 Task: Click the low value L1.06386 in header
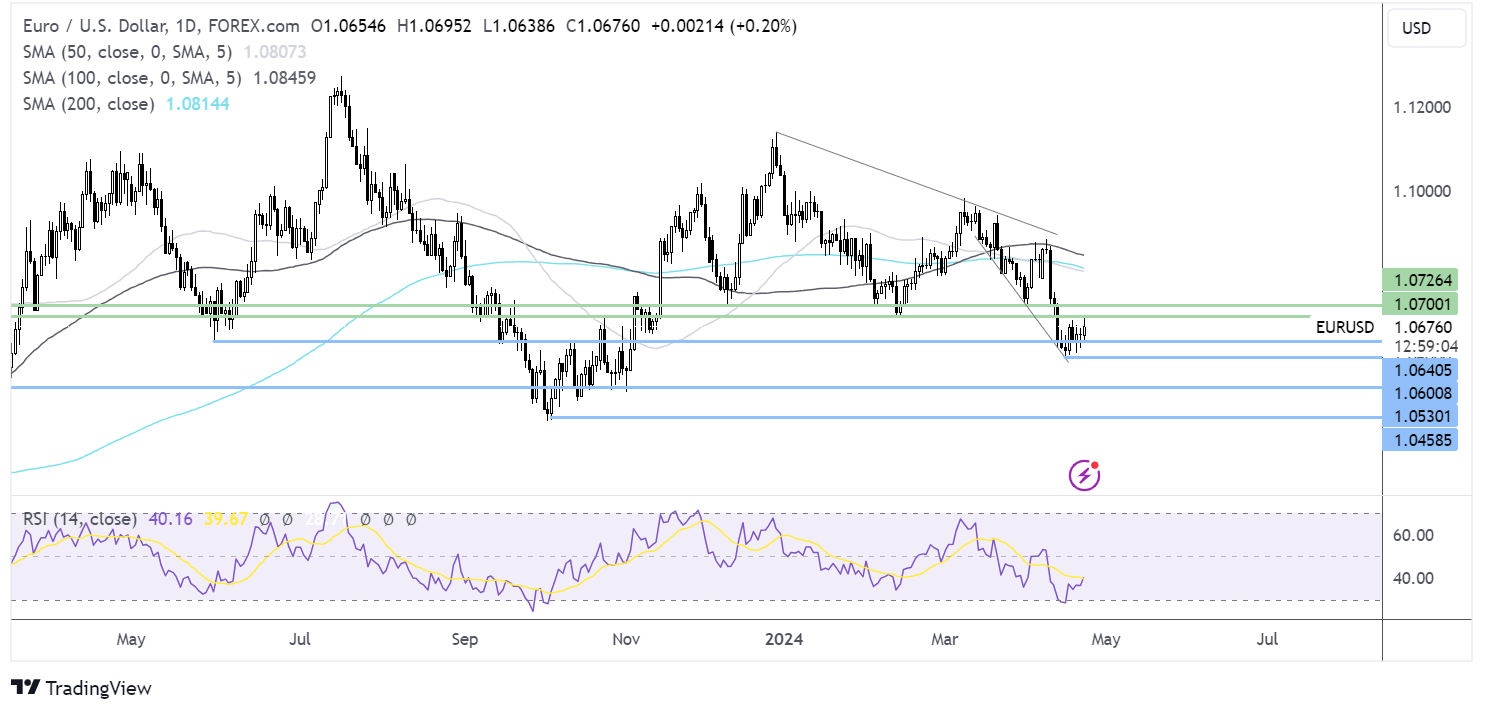520,27
